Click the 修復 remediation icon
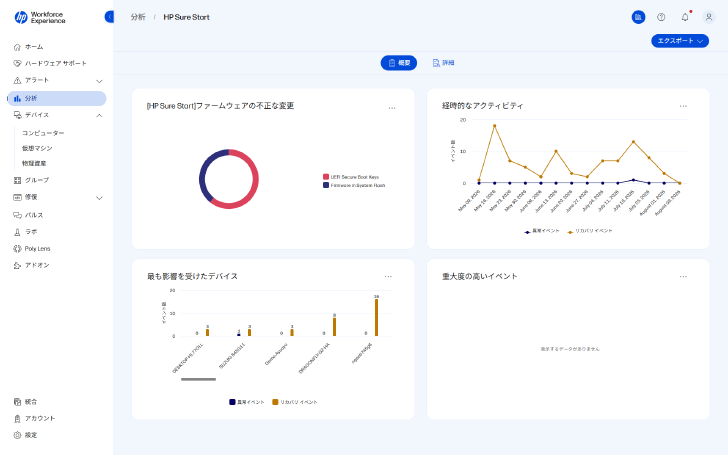Viewport: 728px width, 455px height. [x=17, y=197]
